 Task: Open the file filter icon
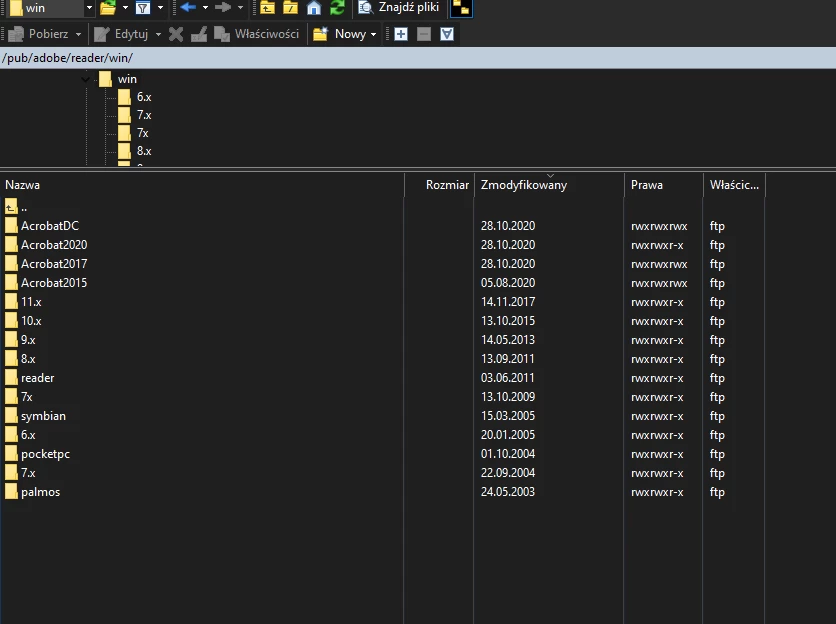tap(143, 7)
